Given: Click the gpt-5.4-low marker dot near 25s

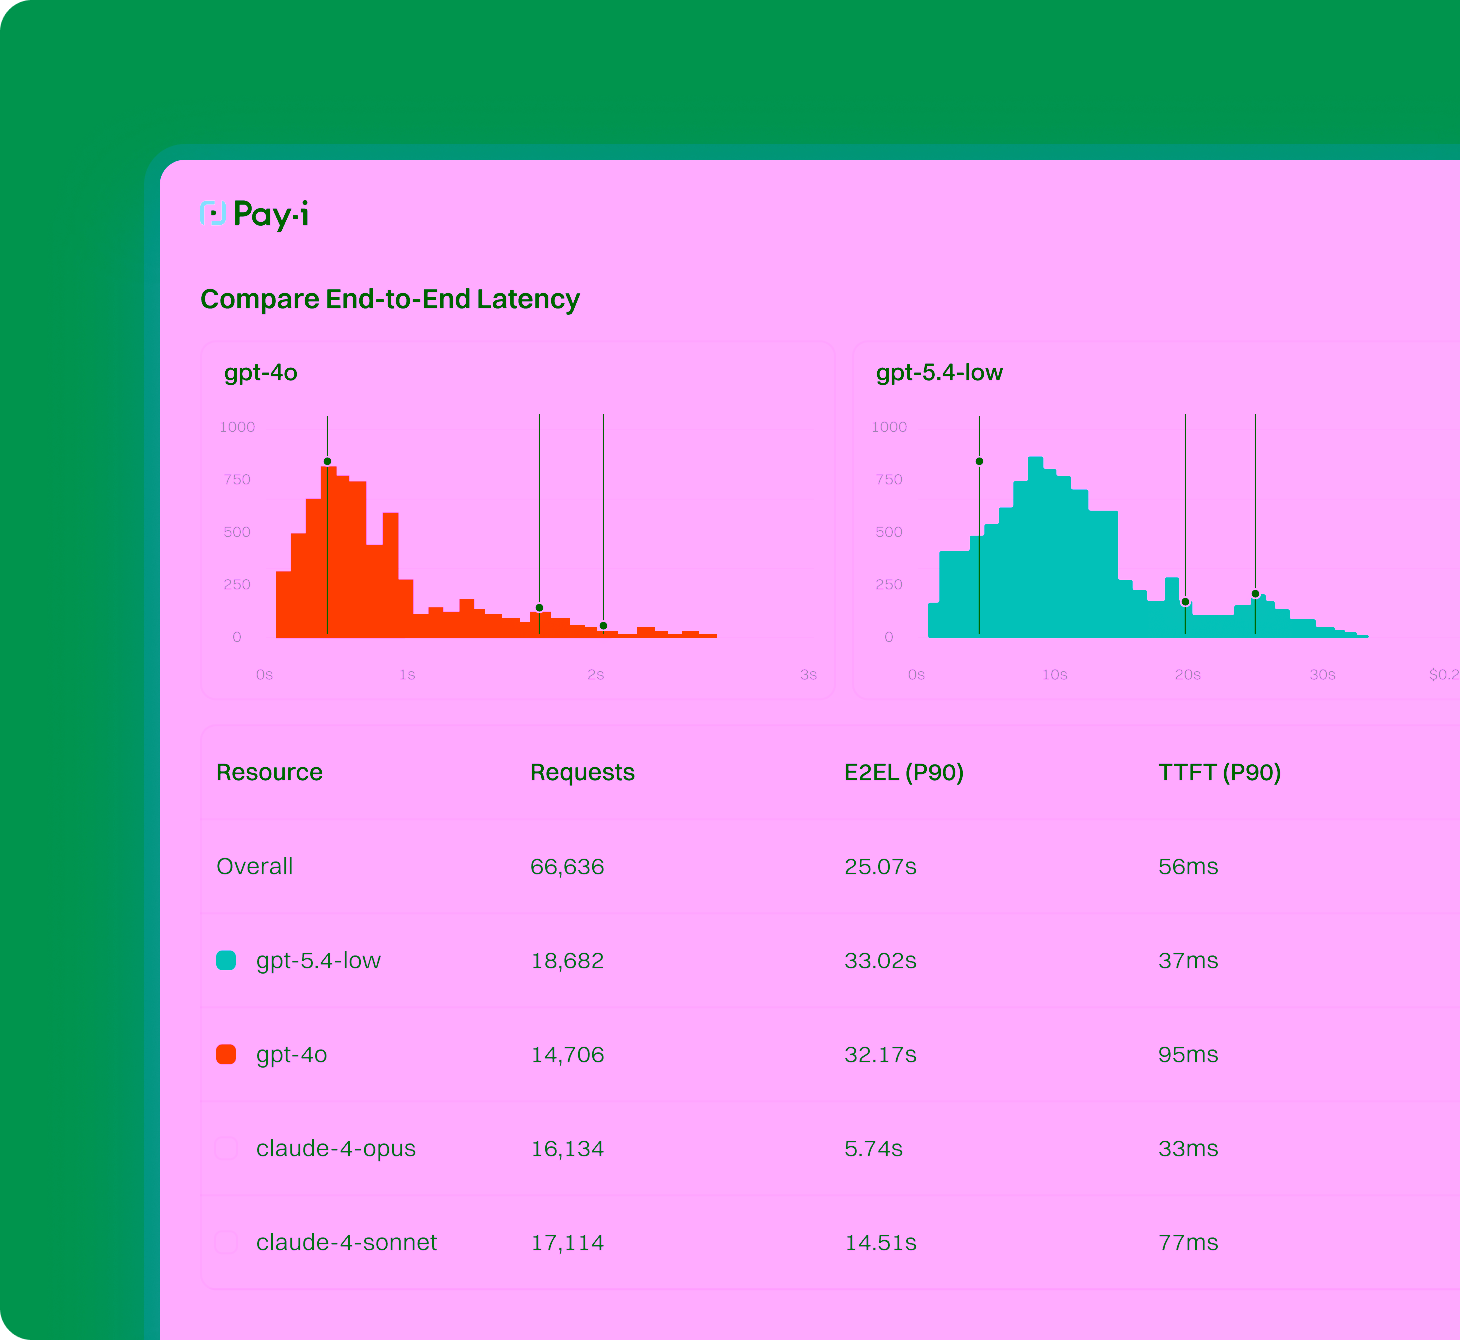Looking at the screenshot, I should [1255, 594].
